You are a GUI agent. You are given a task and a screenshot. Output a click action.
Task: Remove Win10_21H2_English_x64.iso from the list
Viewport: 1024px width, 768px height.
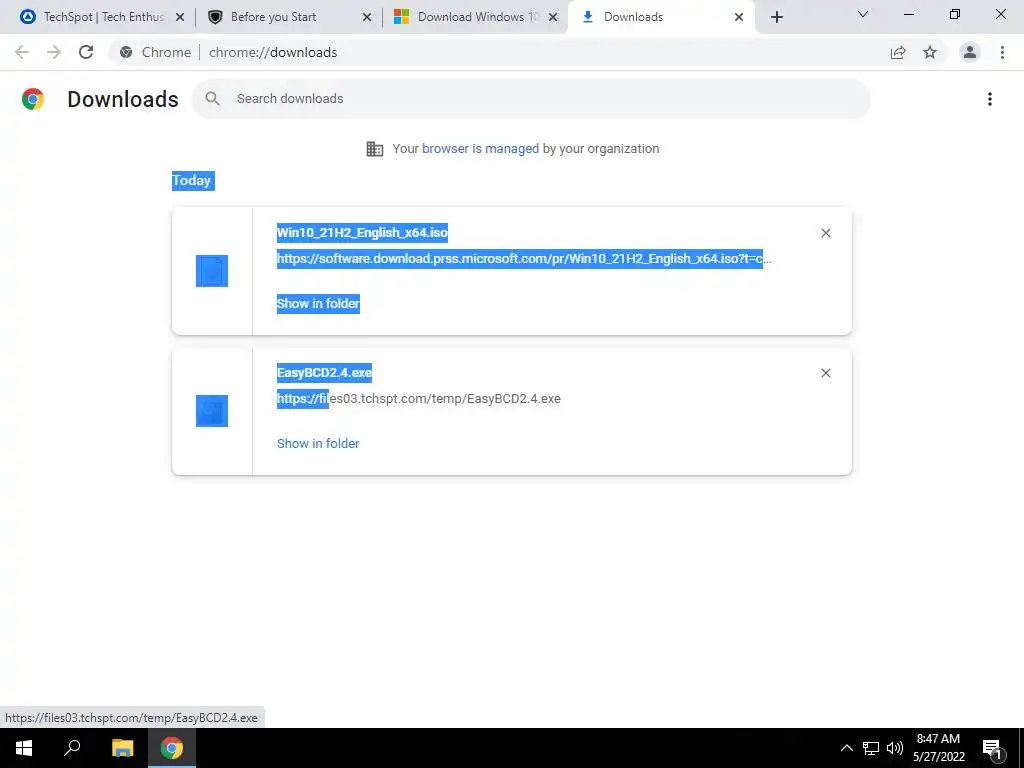825,233
